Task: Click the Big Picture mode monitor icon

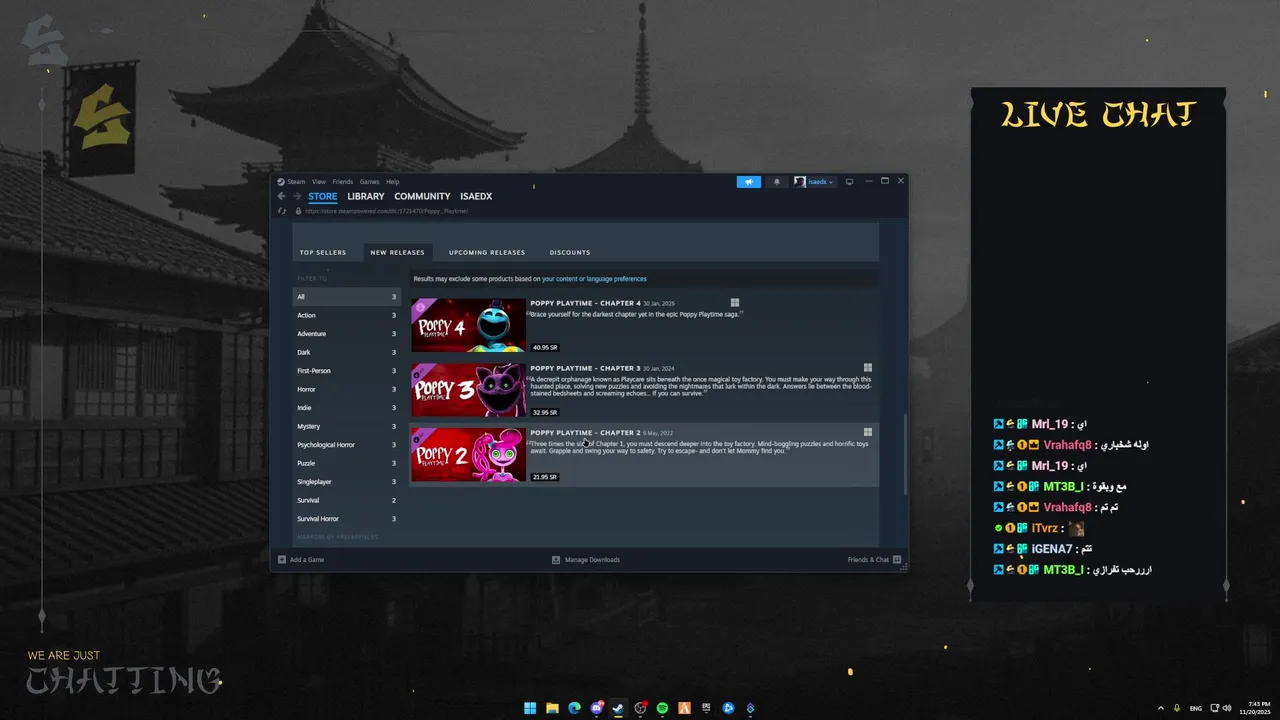Action: click(x=849, y=182)
